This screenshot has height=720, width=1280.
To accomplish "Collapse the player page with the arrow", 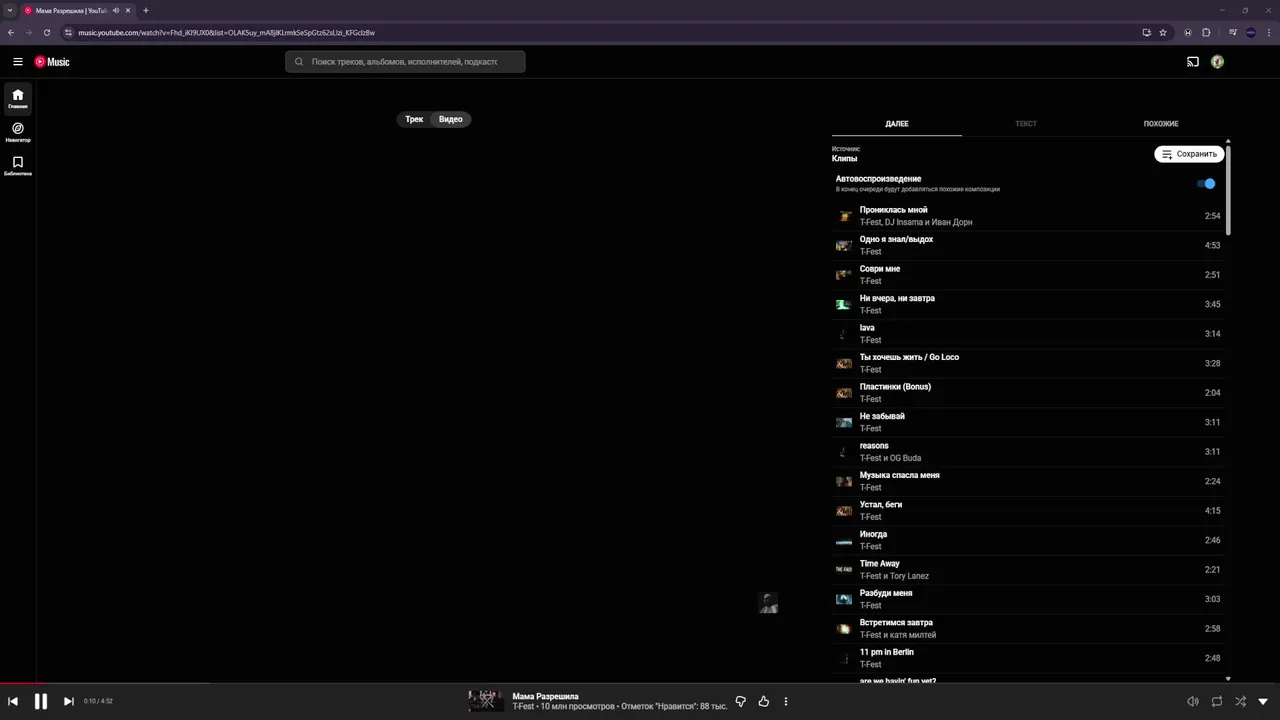I will 1263,702.
